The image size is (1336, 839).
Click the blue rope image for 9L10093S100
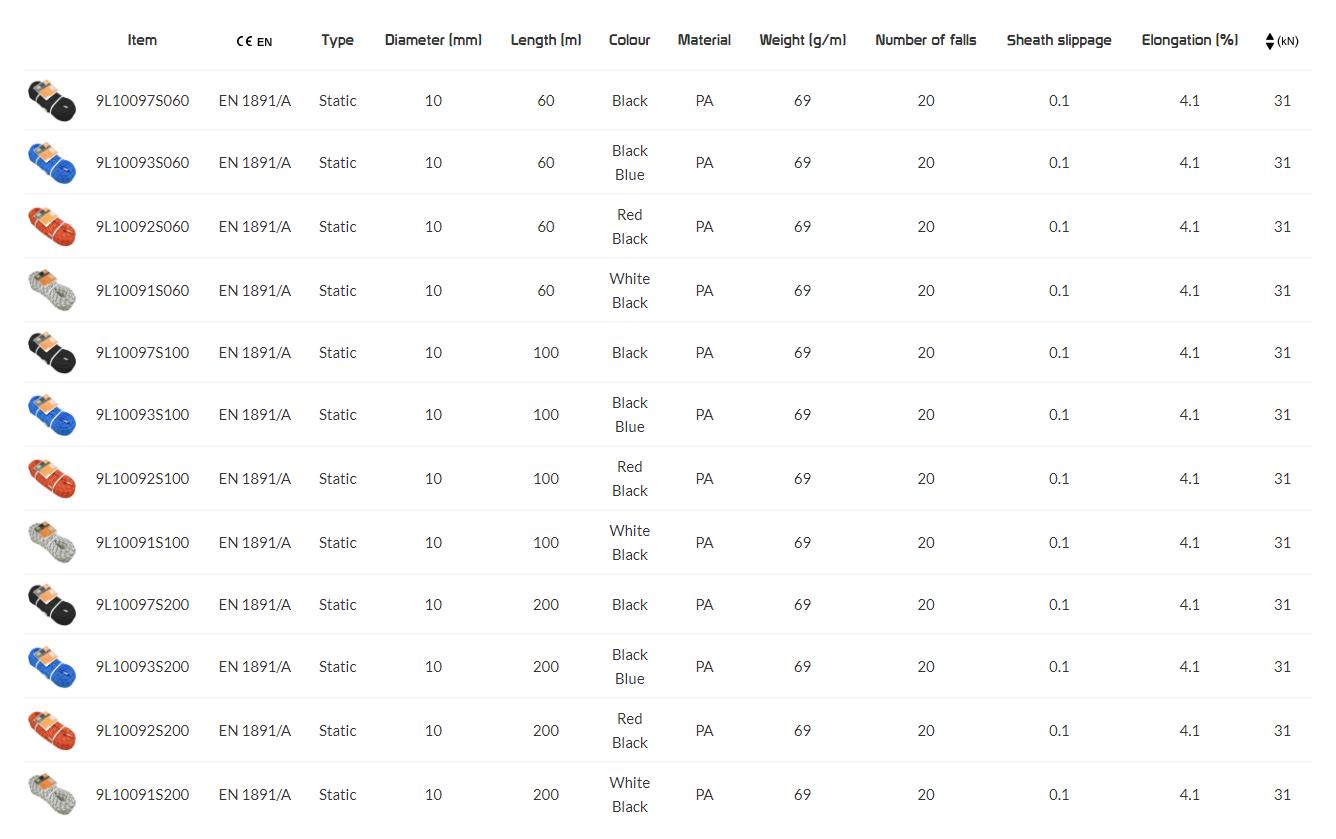[52, 415]
